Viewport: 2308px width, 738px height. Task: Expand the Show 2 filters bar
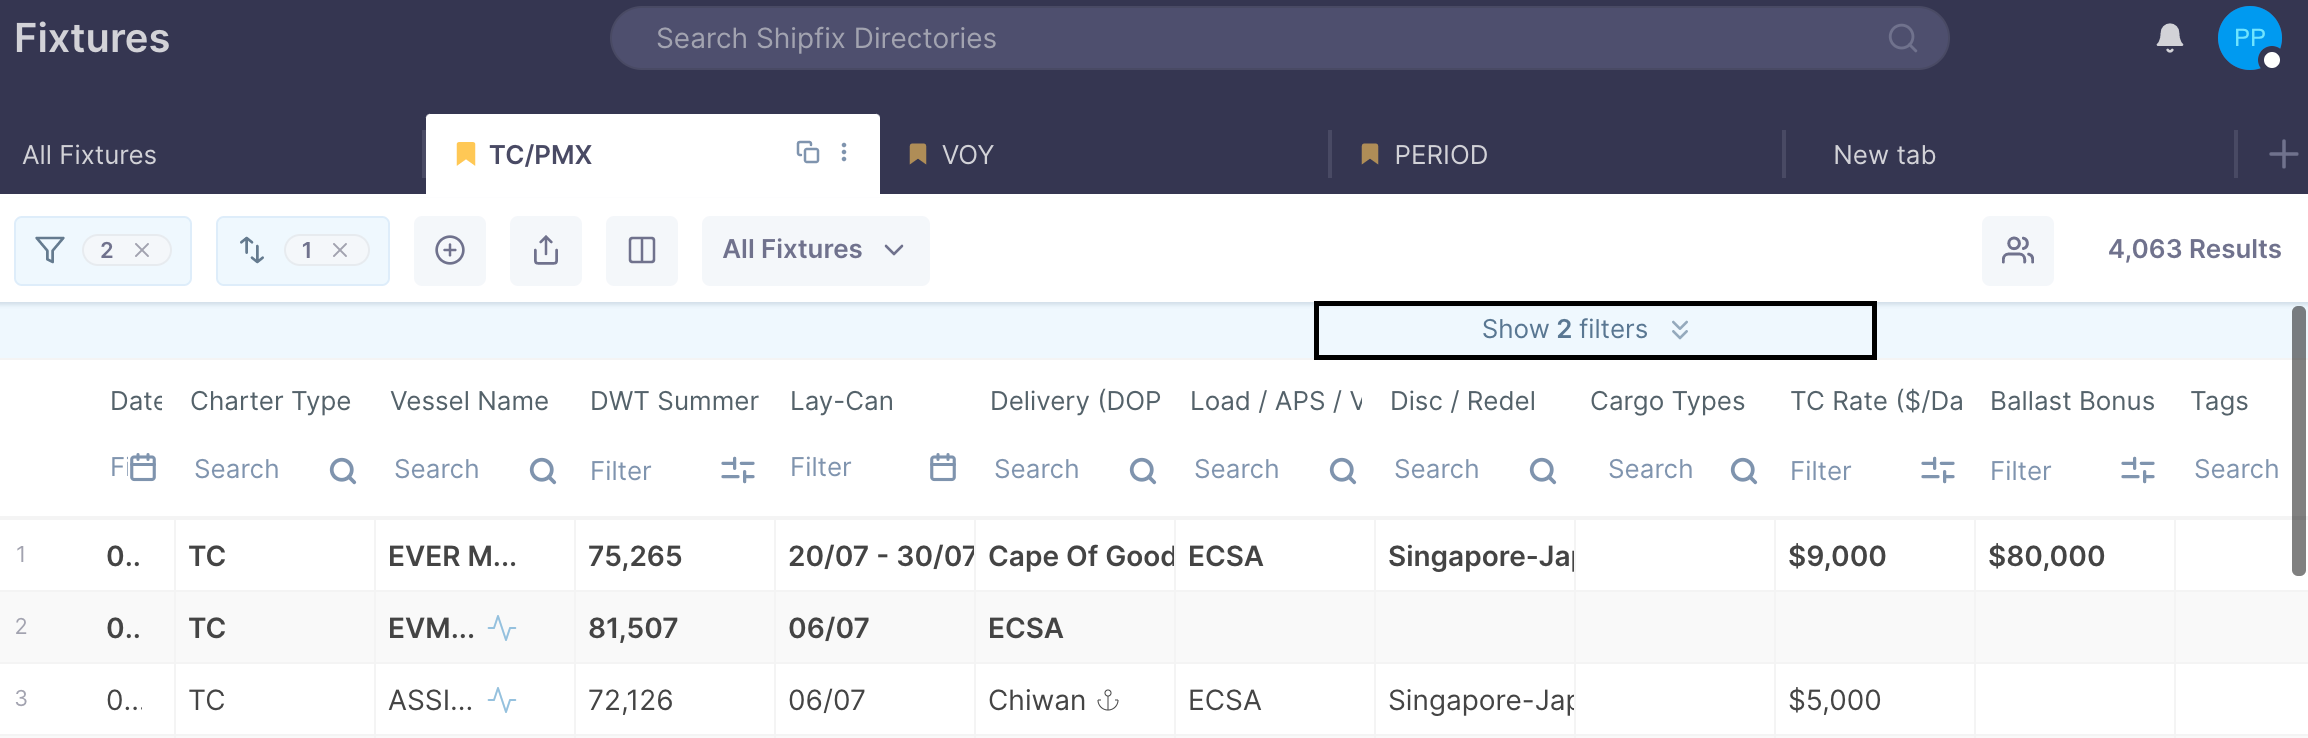pos(1594,330)
